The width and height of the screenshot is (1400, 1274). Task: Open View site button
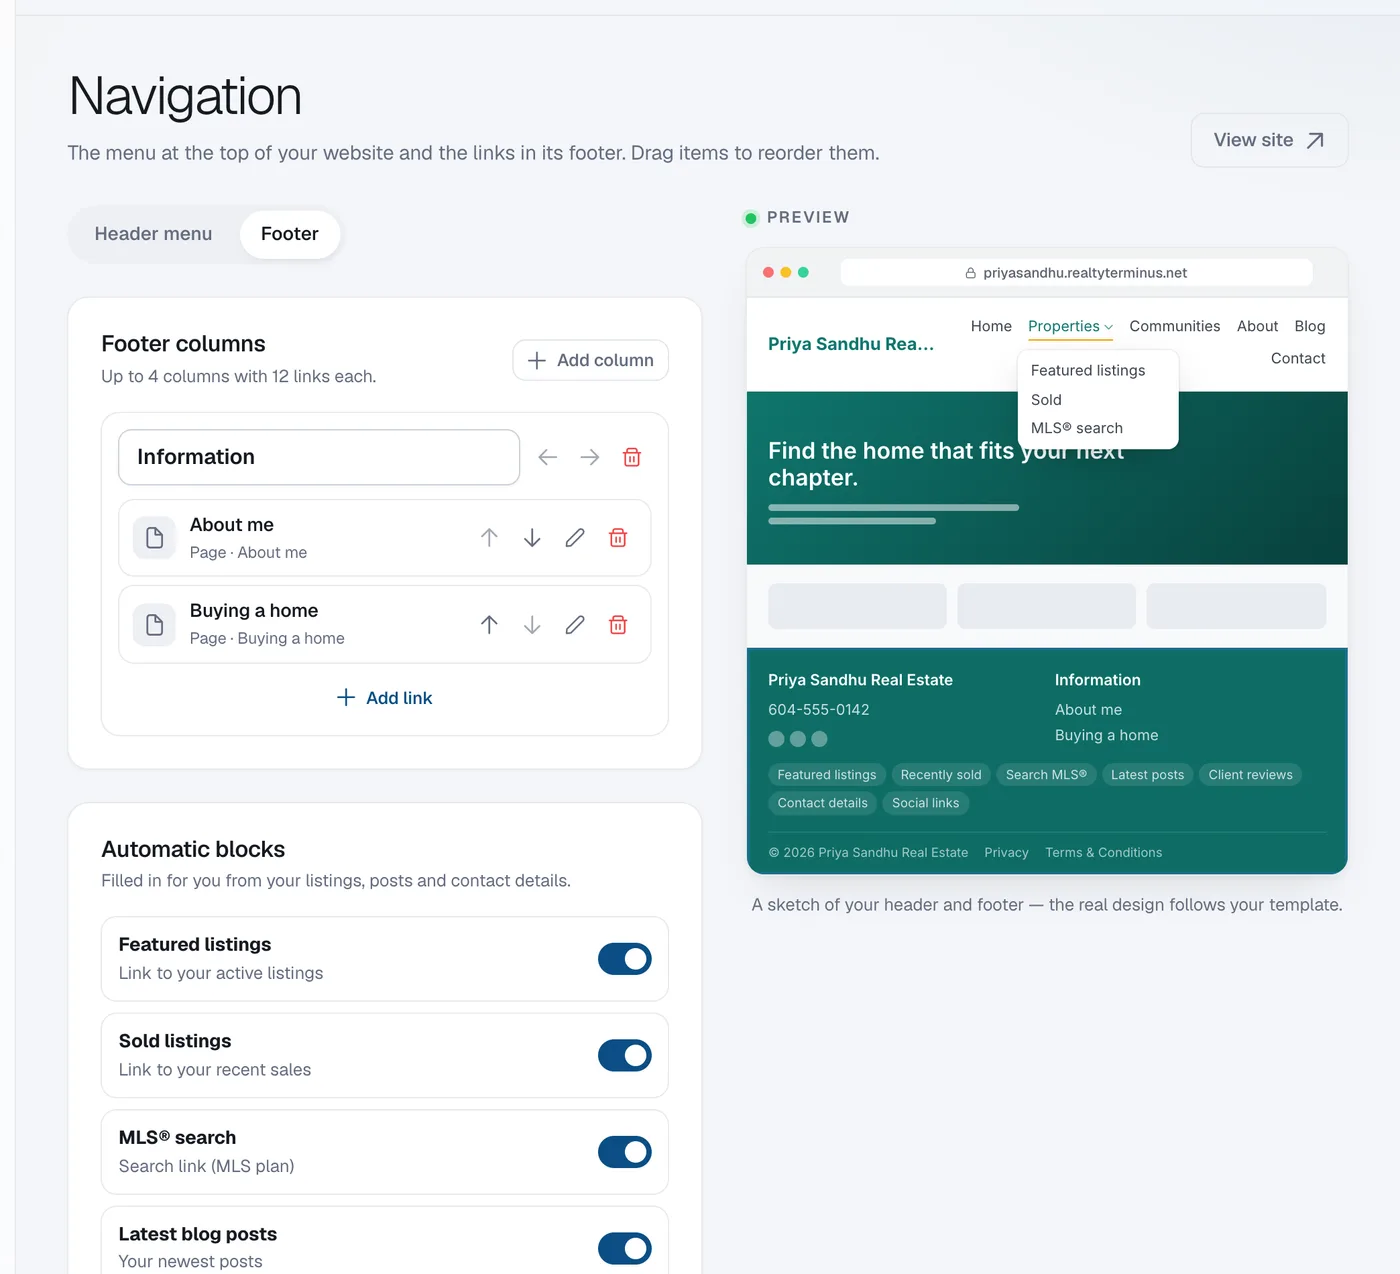tap(1269, 140)
